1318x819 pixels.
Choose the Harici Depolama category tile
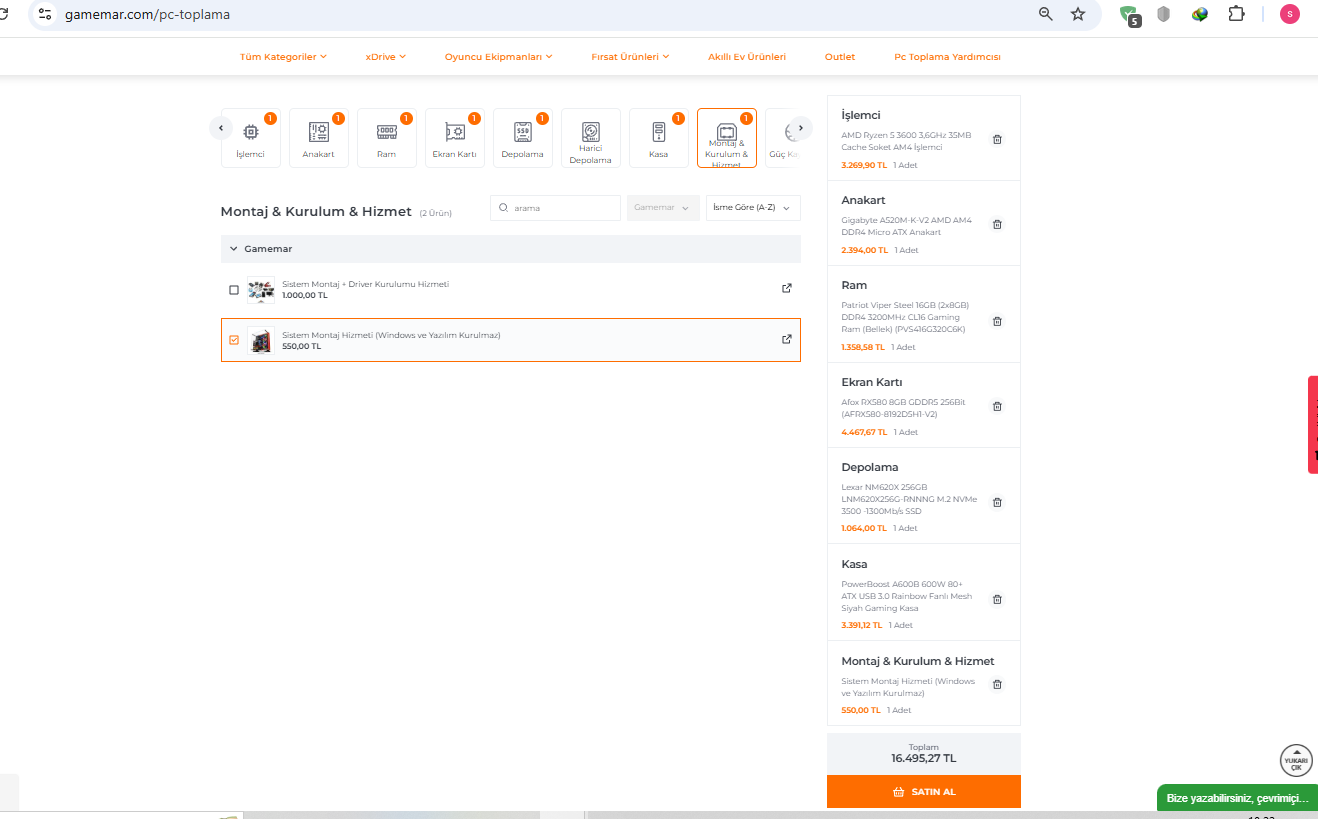point(590,138)
